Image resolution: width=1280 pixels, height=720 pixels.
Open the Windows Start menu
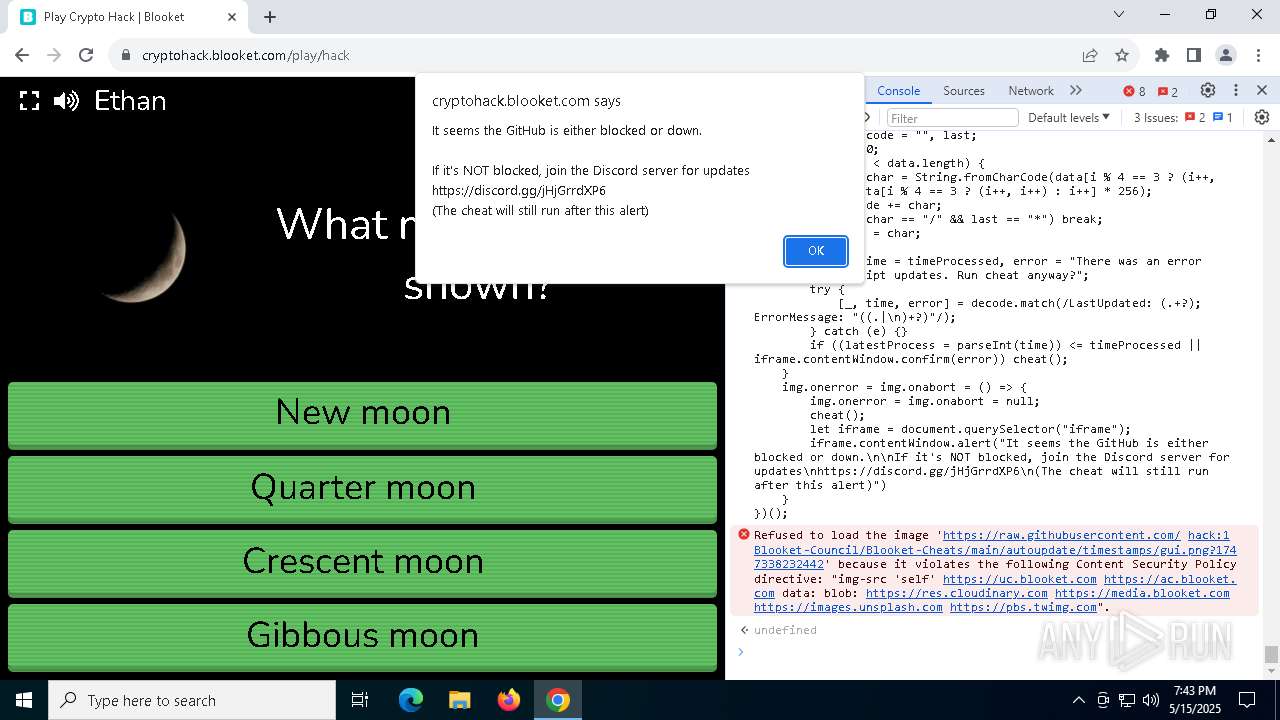(24, 700)
